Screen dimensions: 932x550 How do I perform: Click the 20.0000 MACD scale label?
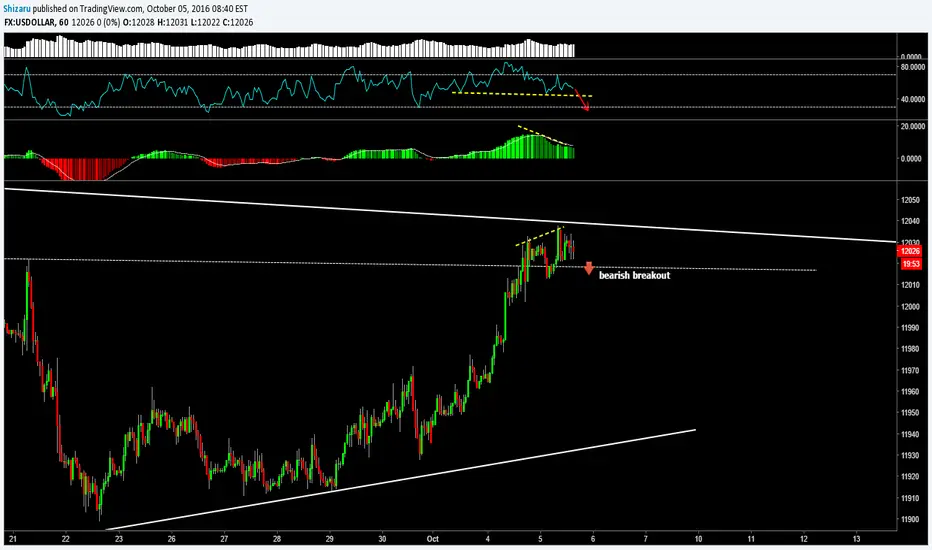[912, 126]
